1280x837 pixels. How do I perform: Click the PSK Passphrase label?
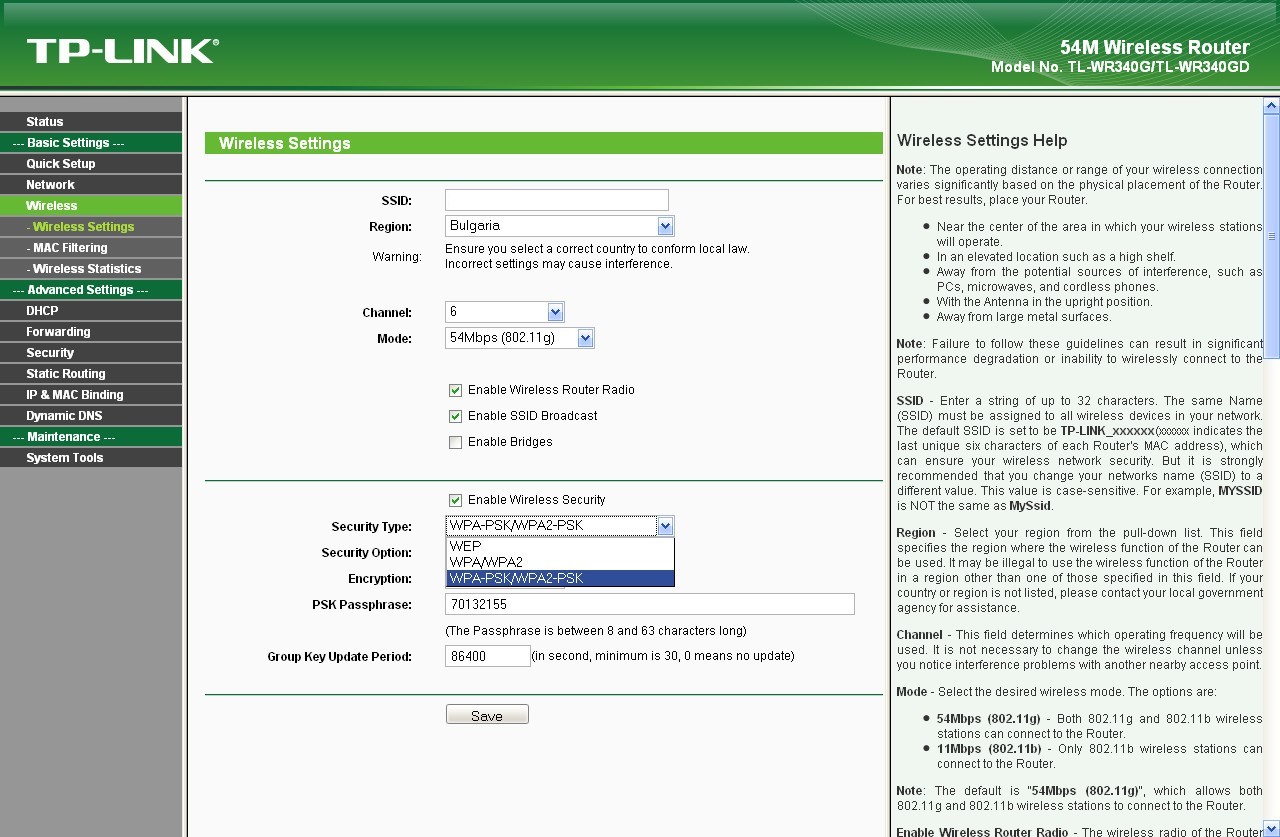(x=362, y=605)
